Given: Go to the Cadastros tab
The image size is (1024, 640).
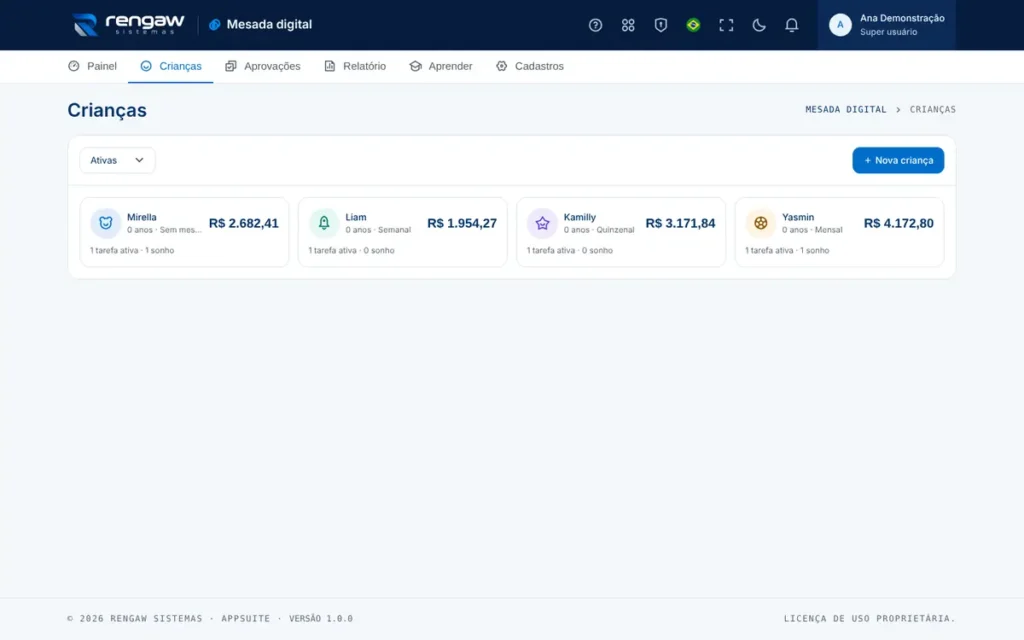Looking at the screenshot, I should pyautogui.click(x=530, y=66).
